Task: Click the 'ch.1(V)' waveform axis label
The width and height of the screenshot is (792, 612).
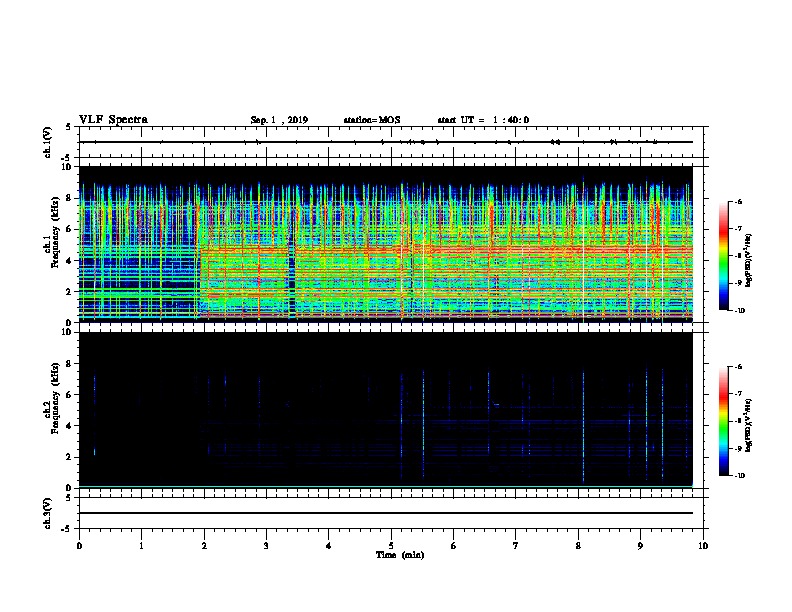Action: coord(48,142)
